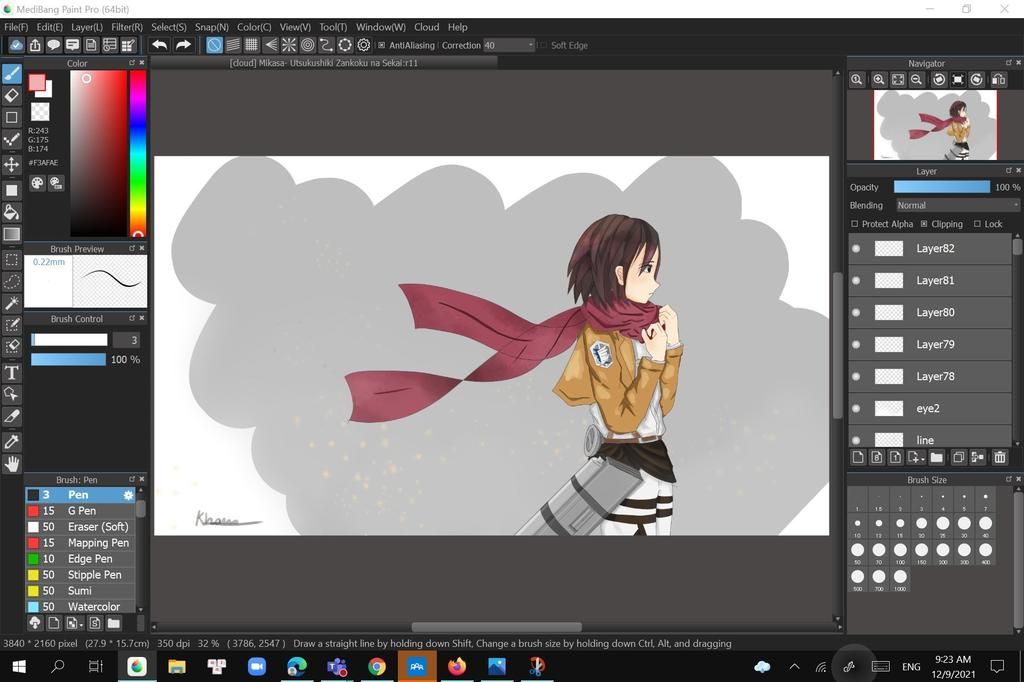Adjust the layer Opacity slider
Viewport: 1024px width, 682px height.
[942, 187]
